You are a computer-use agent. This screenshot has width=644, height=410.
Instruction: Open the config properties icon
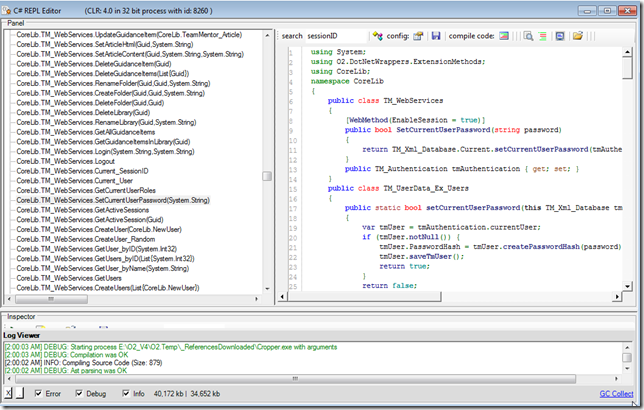[418, 36]
